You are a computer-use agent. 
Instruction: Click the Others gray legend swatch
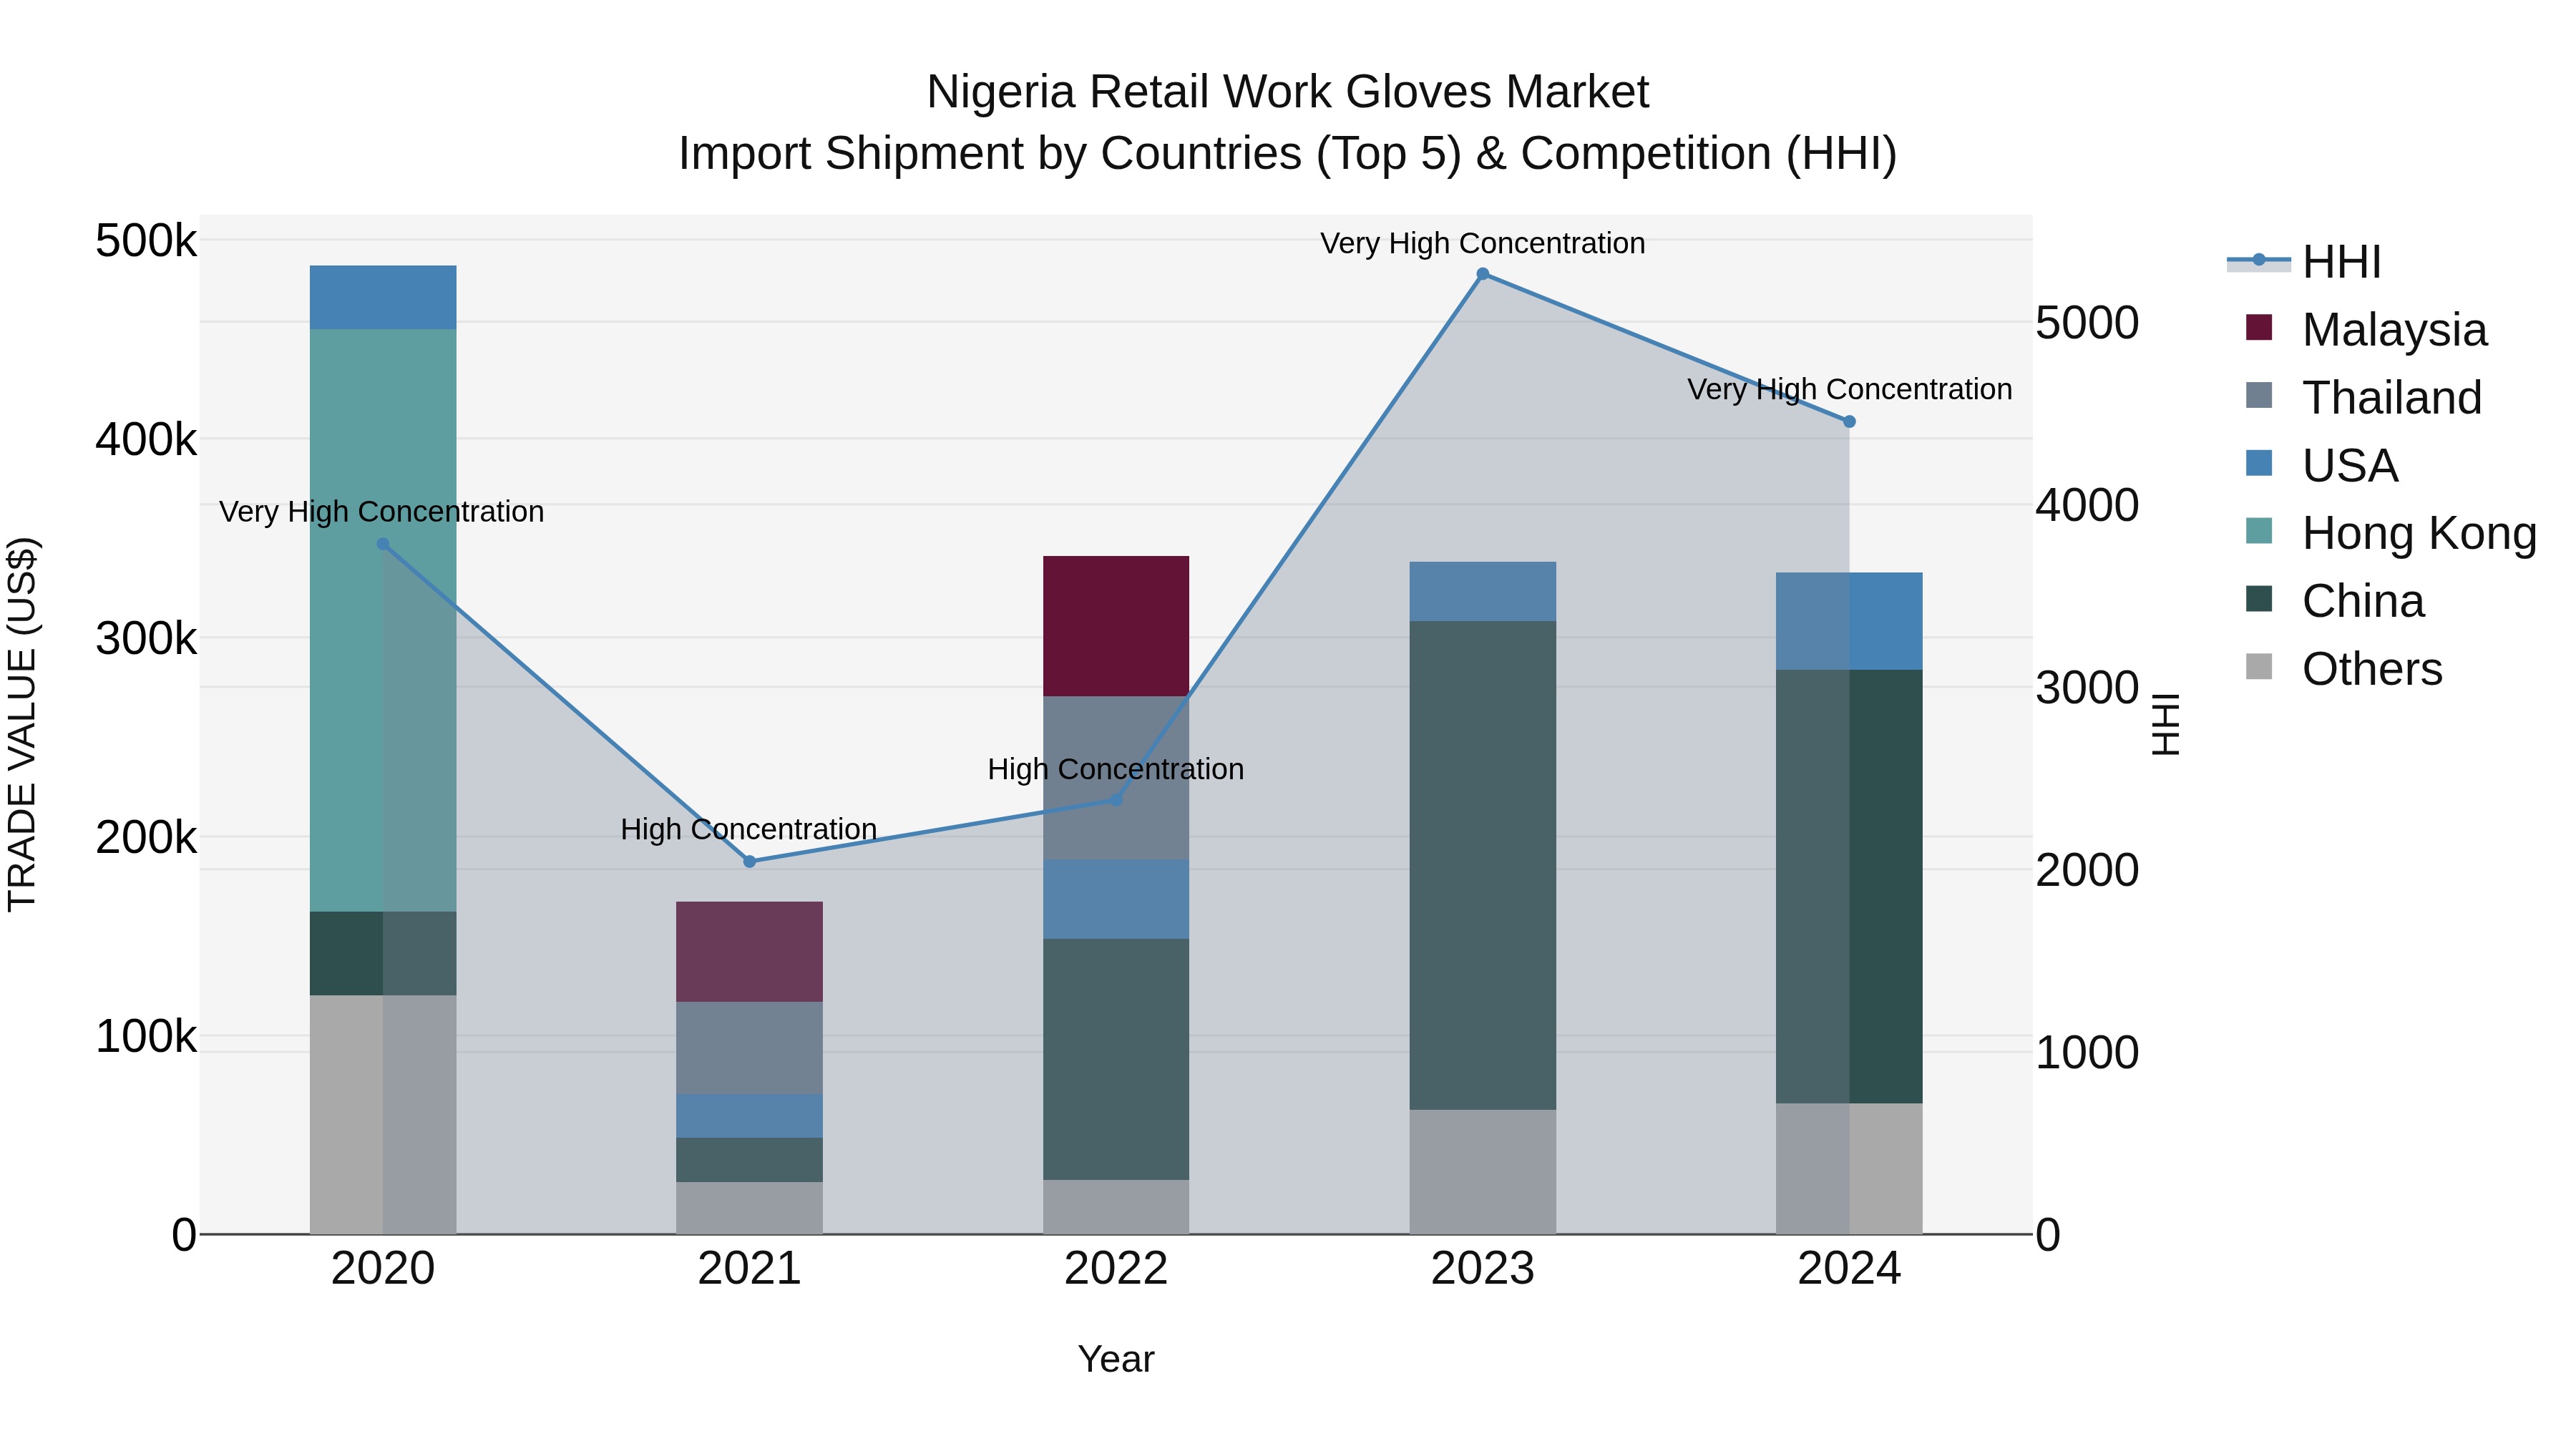pyautogui.click(x=2259, y=667)
